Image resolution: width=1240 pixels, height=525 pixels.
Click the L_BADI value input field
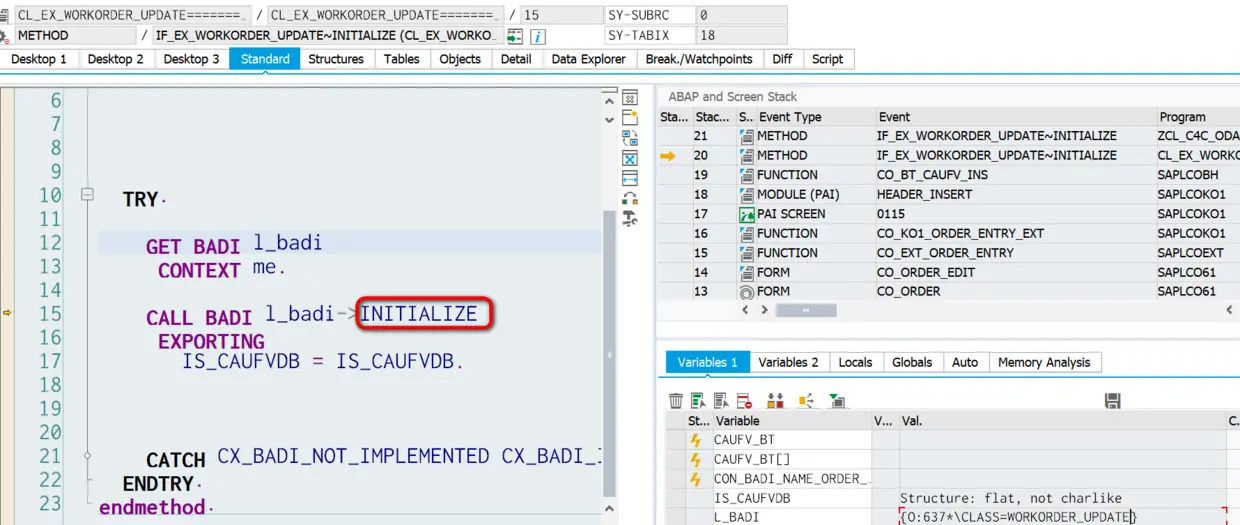click(x=1063, y=517)
